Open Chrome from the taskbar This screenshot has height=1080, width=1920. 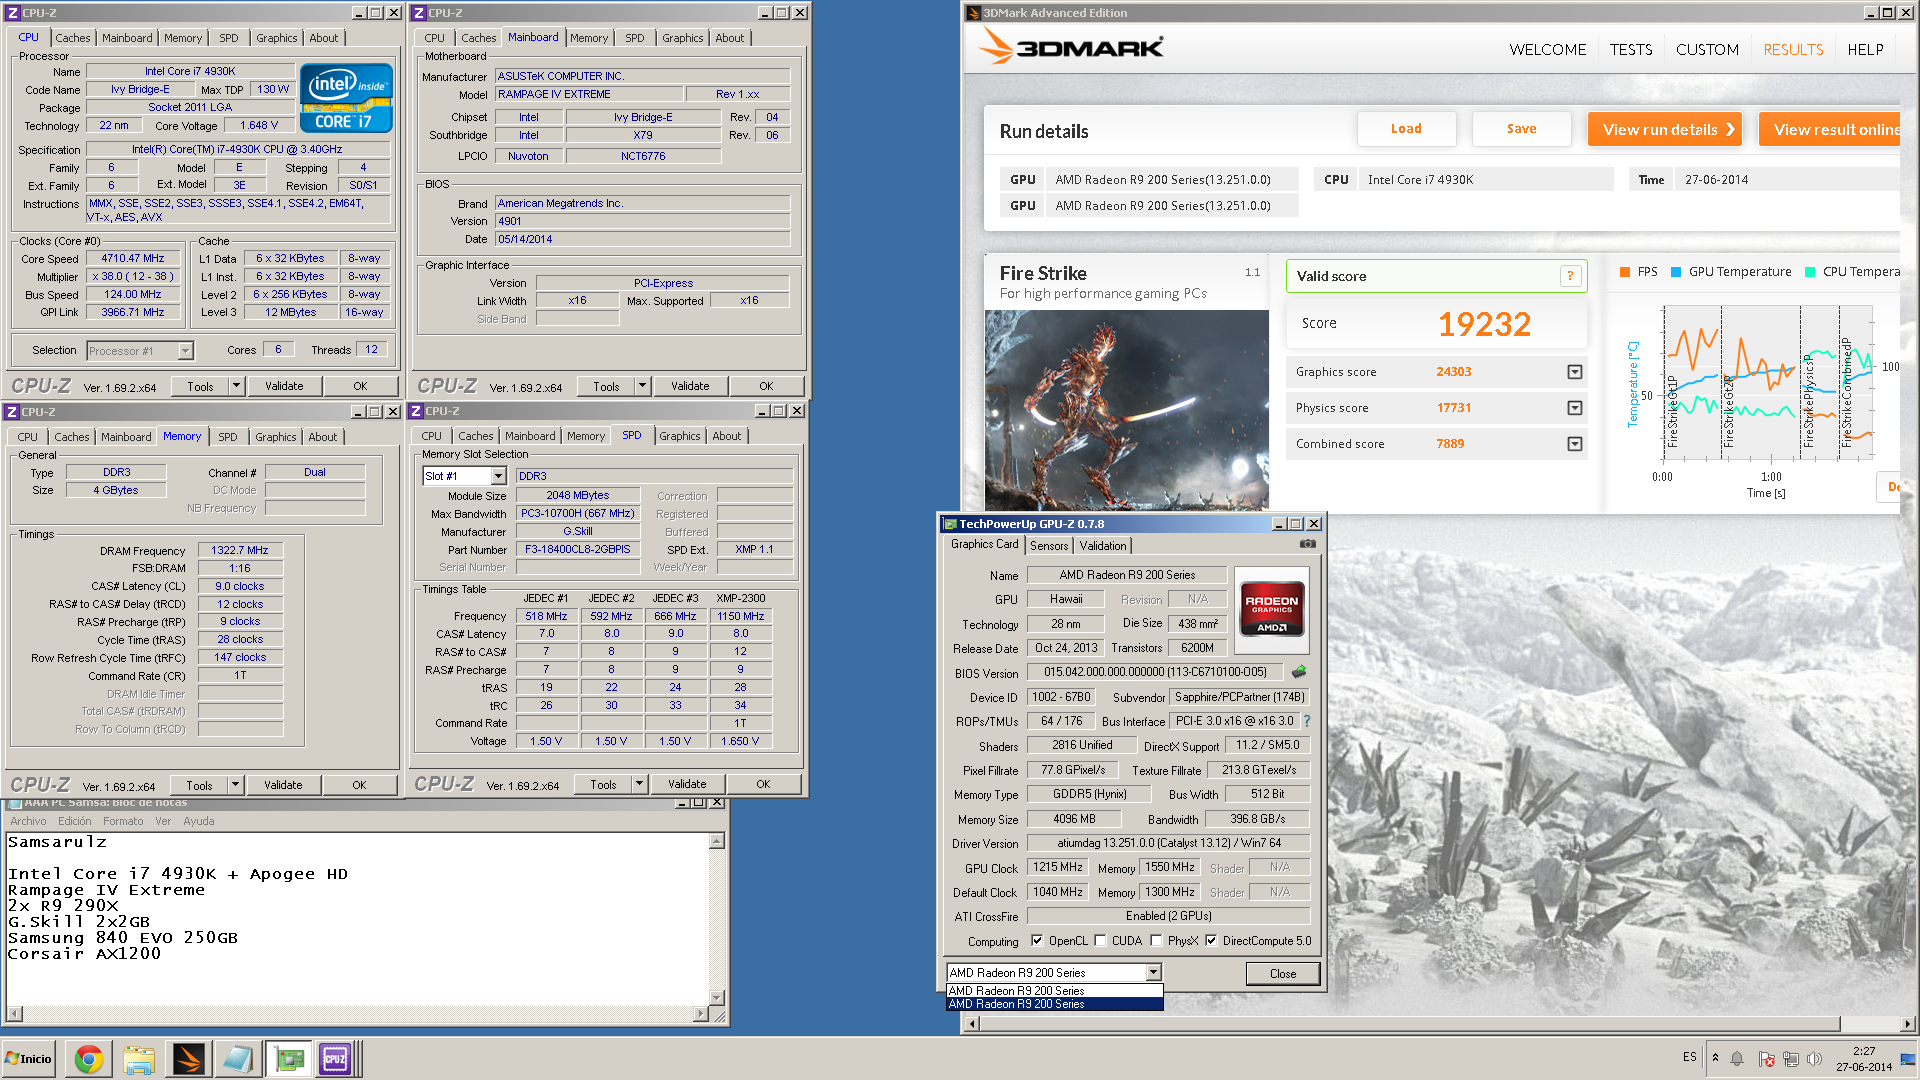(x=89, y=1059)
